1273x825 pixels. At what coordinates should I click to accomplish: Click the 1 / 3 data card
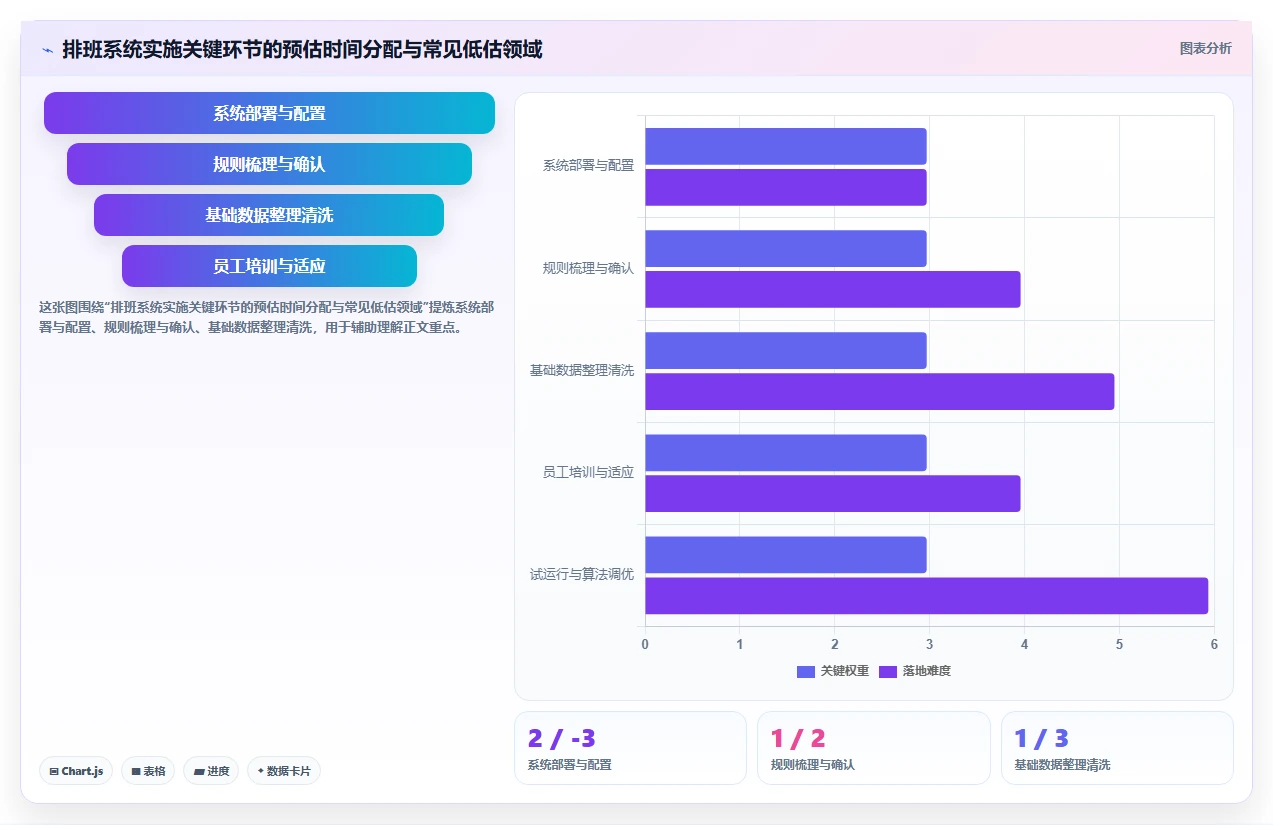(x=1117, y=748)
